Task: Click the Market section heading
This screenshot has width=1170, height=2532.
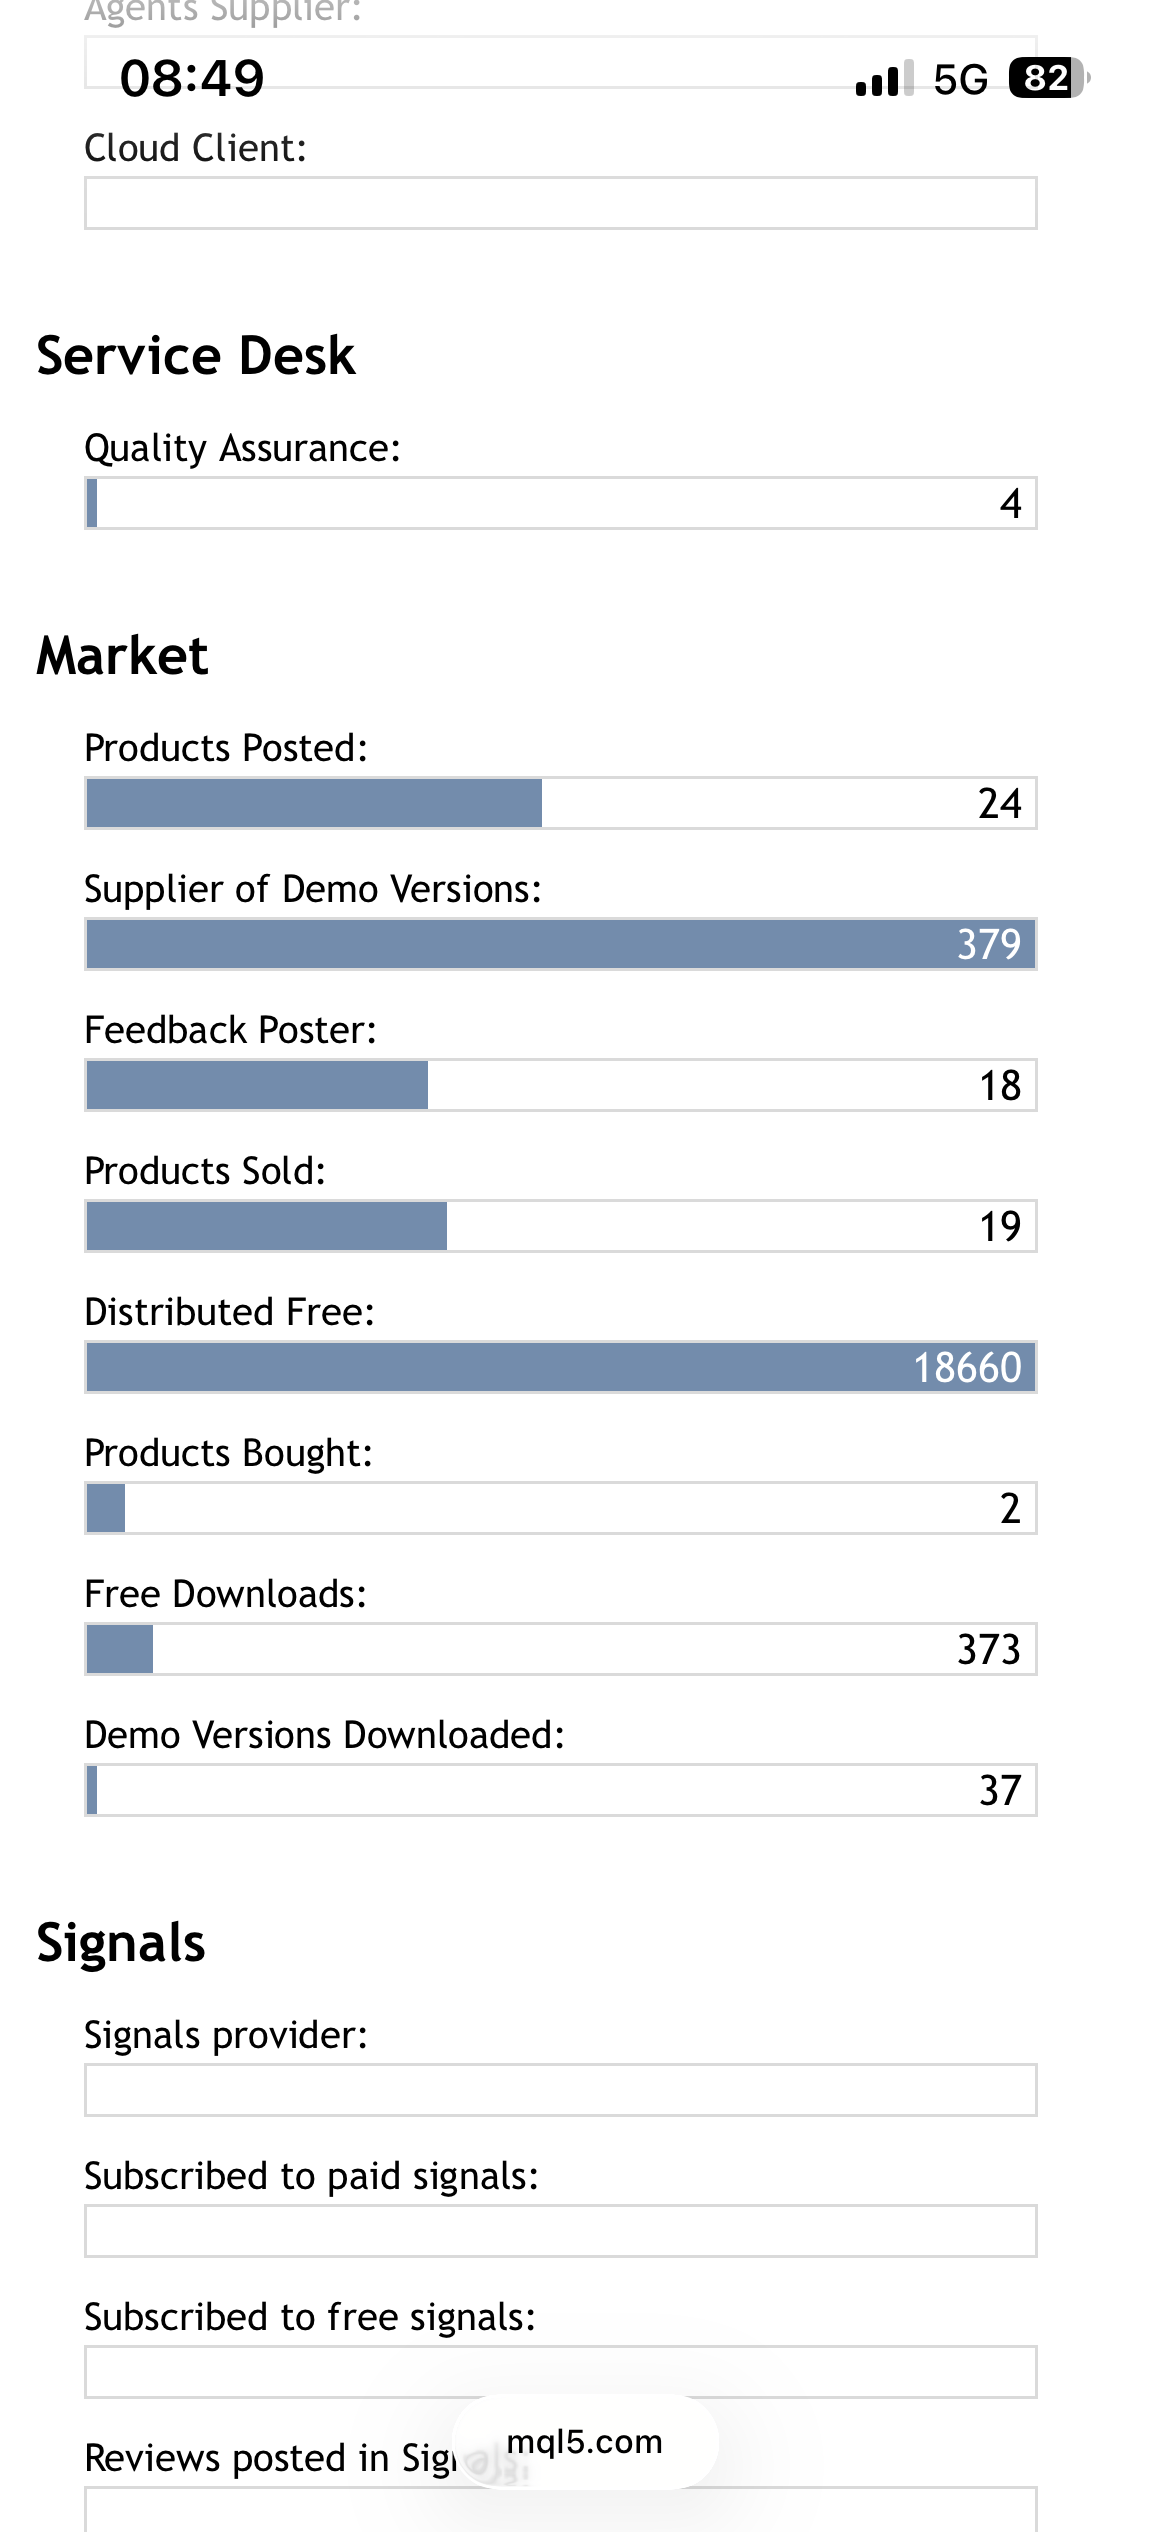Action: coord(122,656)
